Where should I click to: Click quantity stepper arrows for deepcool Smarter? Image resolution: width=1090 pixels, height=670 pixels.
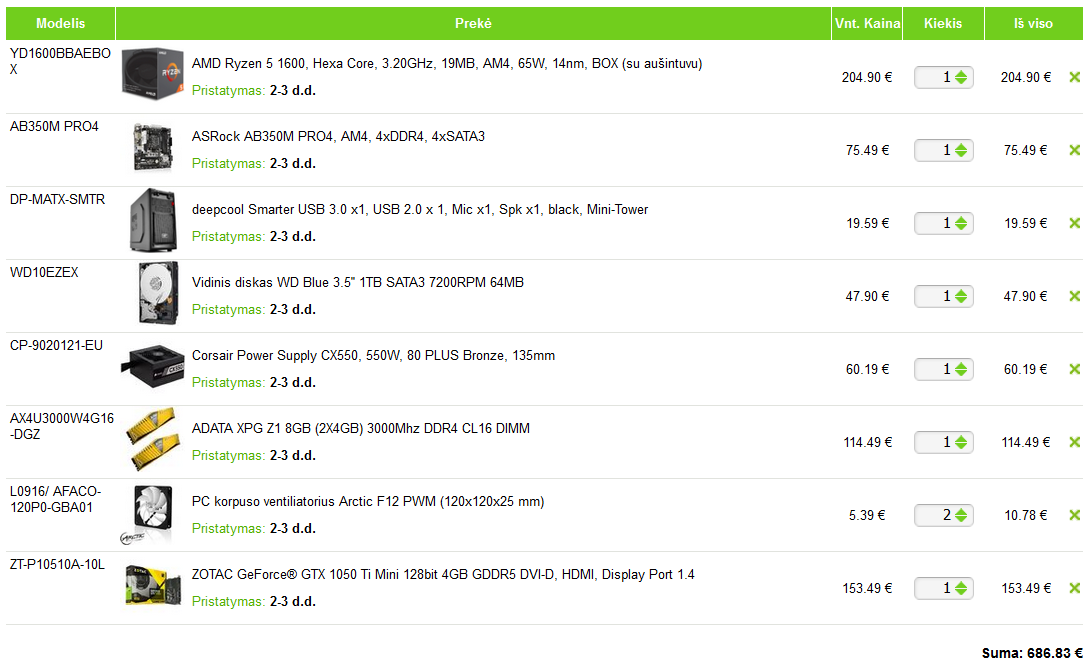(x=961, y=223)
